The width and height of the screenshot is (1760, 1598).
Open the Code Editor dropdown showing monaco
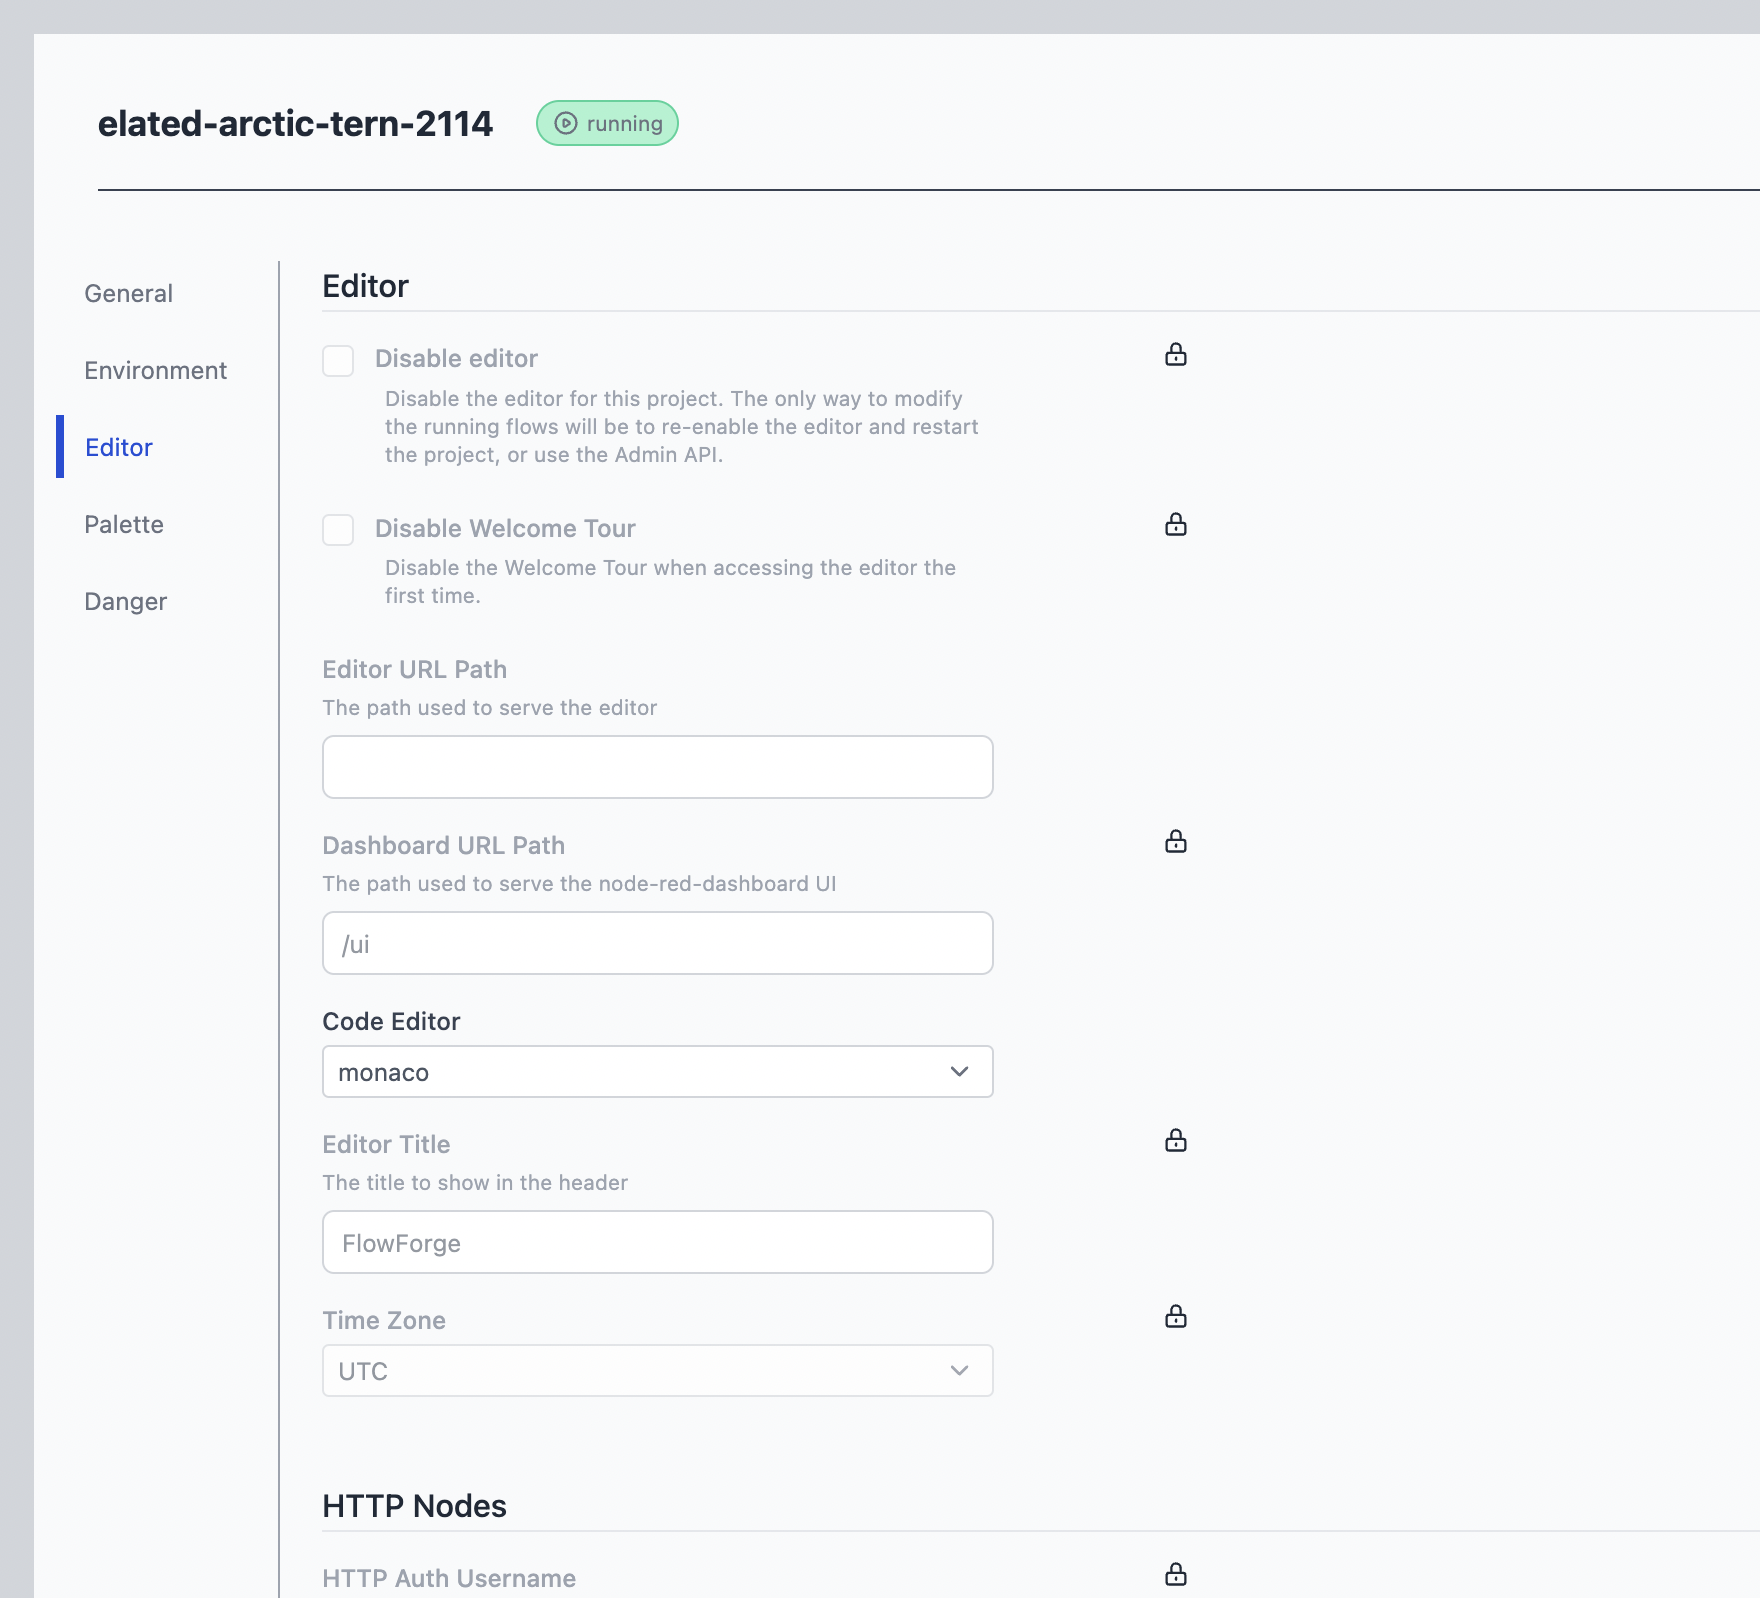click(x=657, y=1071)
